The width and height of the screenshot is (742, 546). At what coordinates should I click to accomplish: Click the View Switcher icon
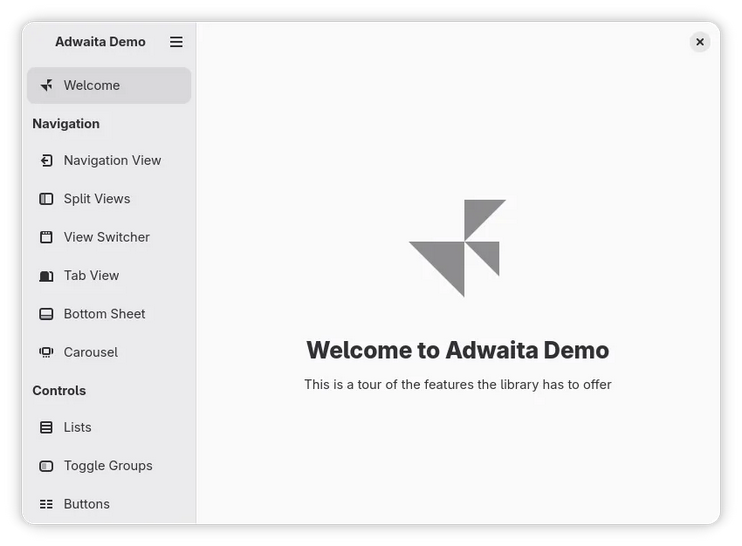[46, 237]
